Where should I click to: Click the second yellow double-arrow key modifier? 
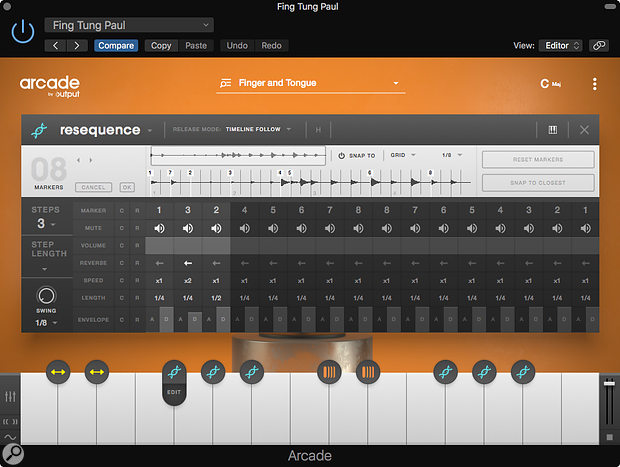click(x=97, y=372)
